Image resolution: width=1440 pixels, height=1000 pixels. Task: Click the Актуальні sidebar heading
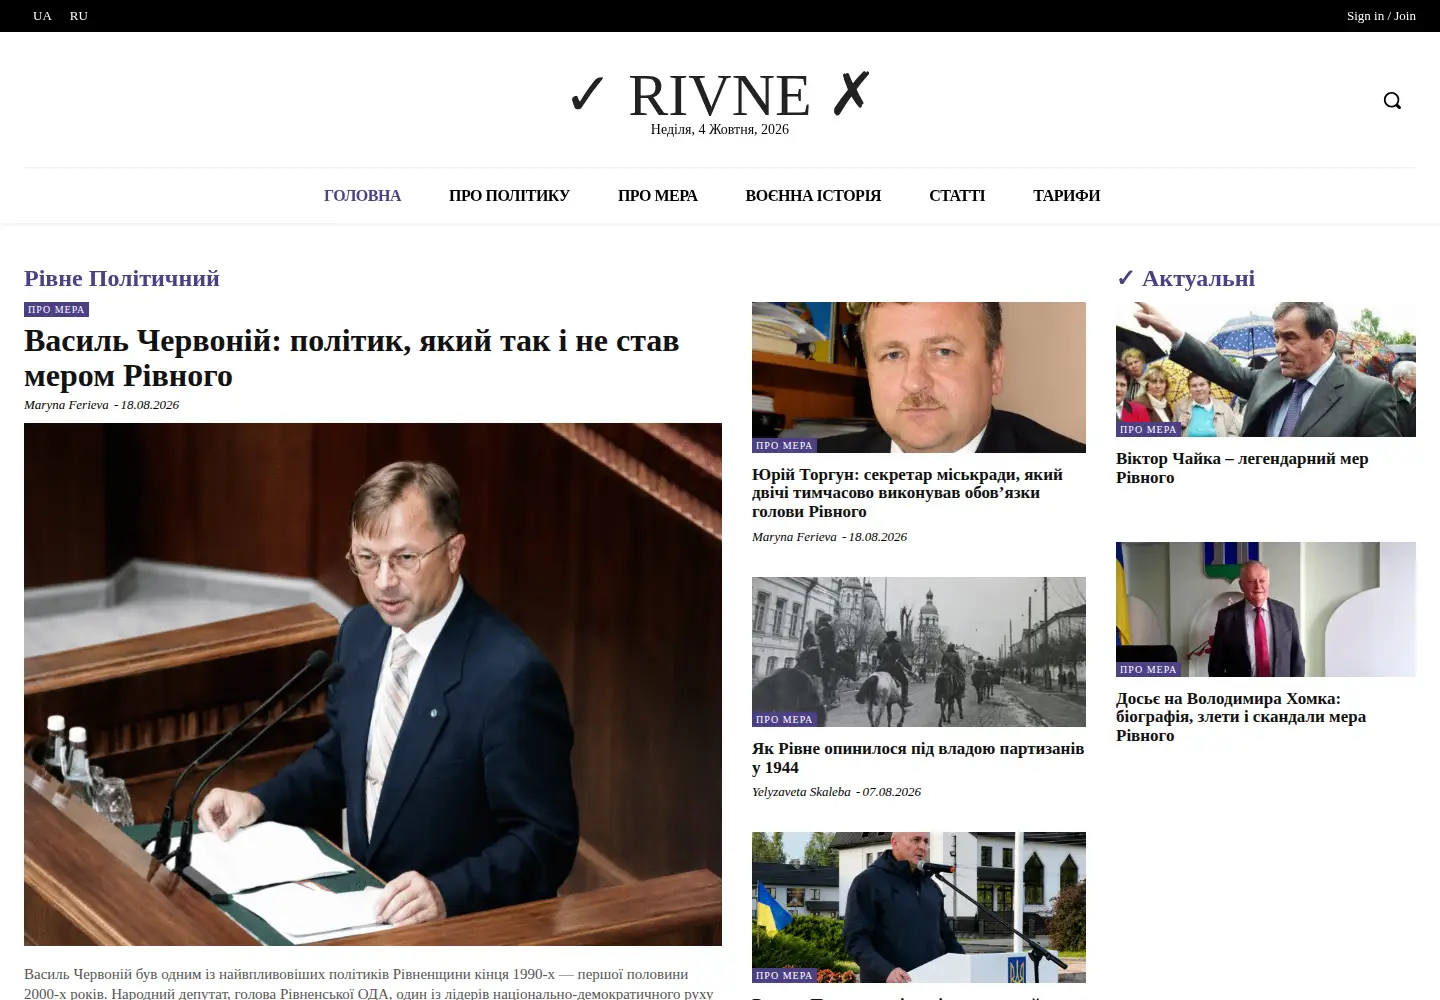coord(1185,279)
